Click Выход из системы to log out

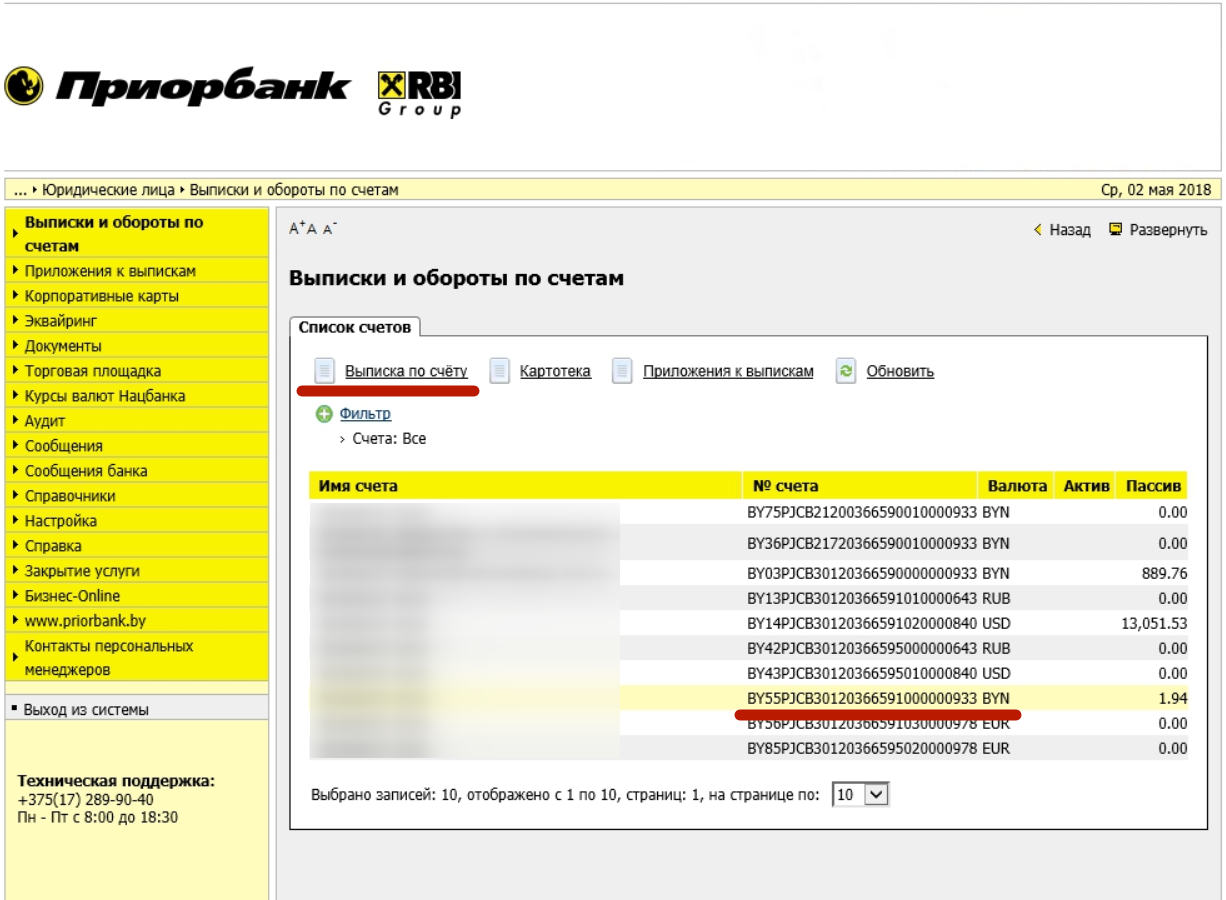tap(86, 710)
